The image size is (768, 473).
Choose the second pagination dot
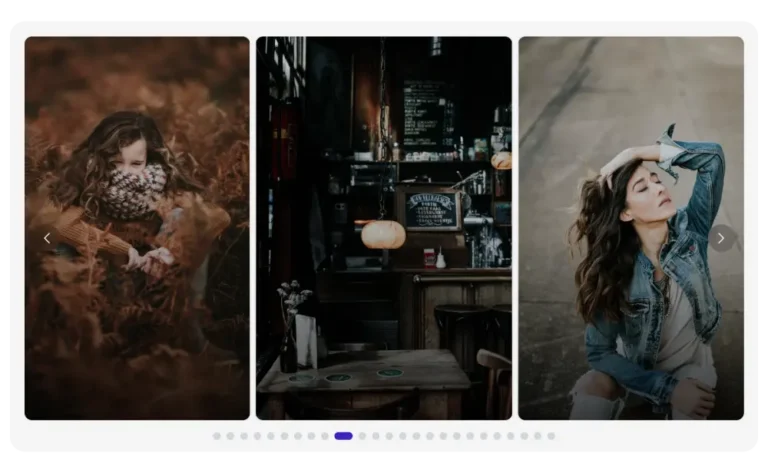click(230, 436)
